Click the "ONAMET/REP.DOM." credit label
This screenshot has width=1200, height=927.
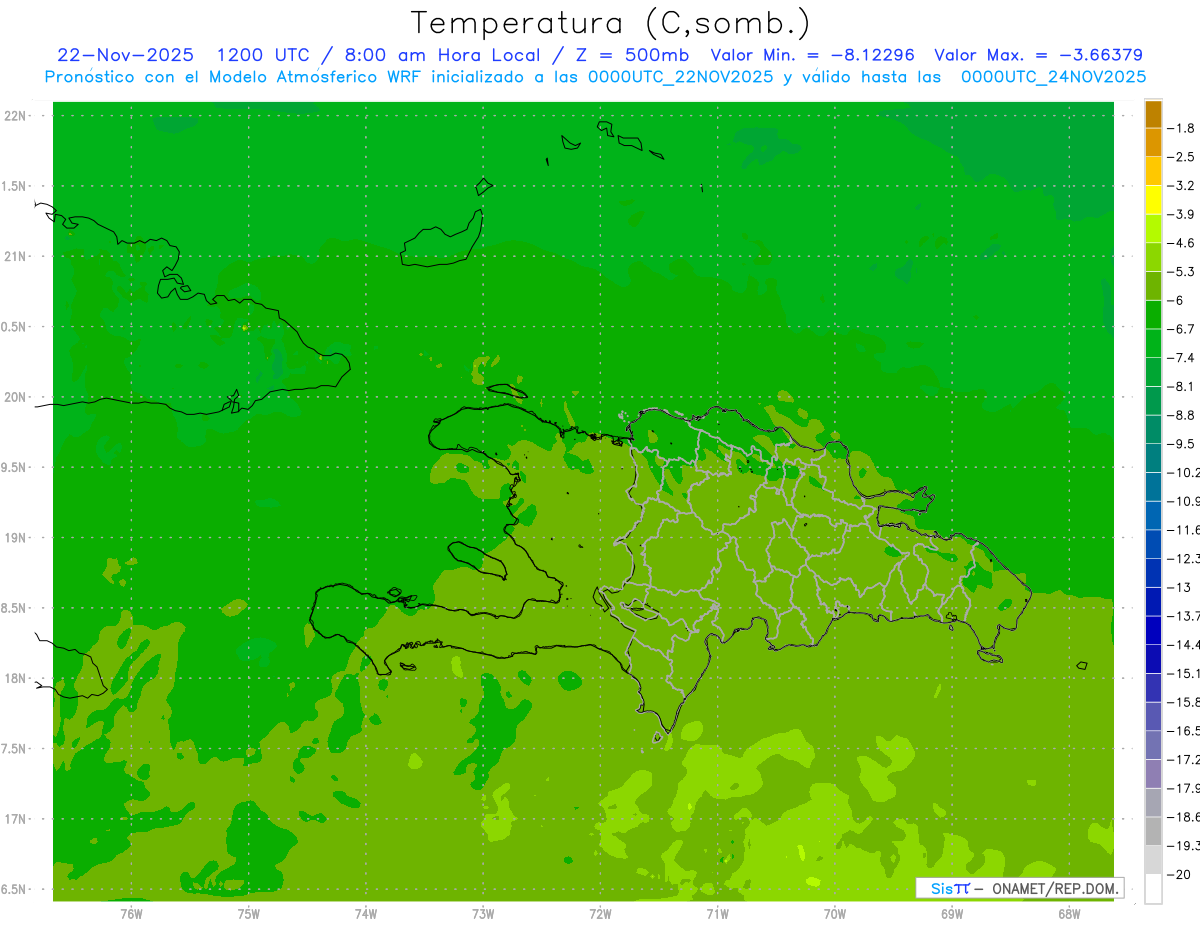1054,888
